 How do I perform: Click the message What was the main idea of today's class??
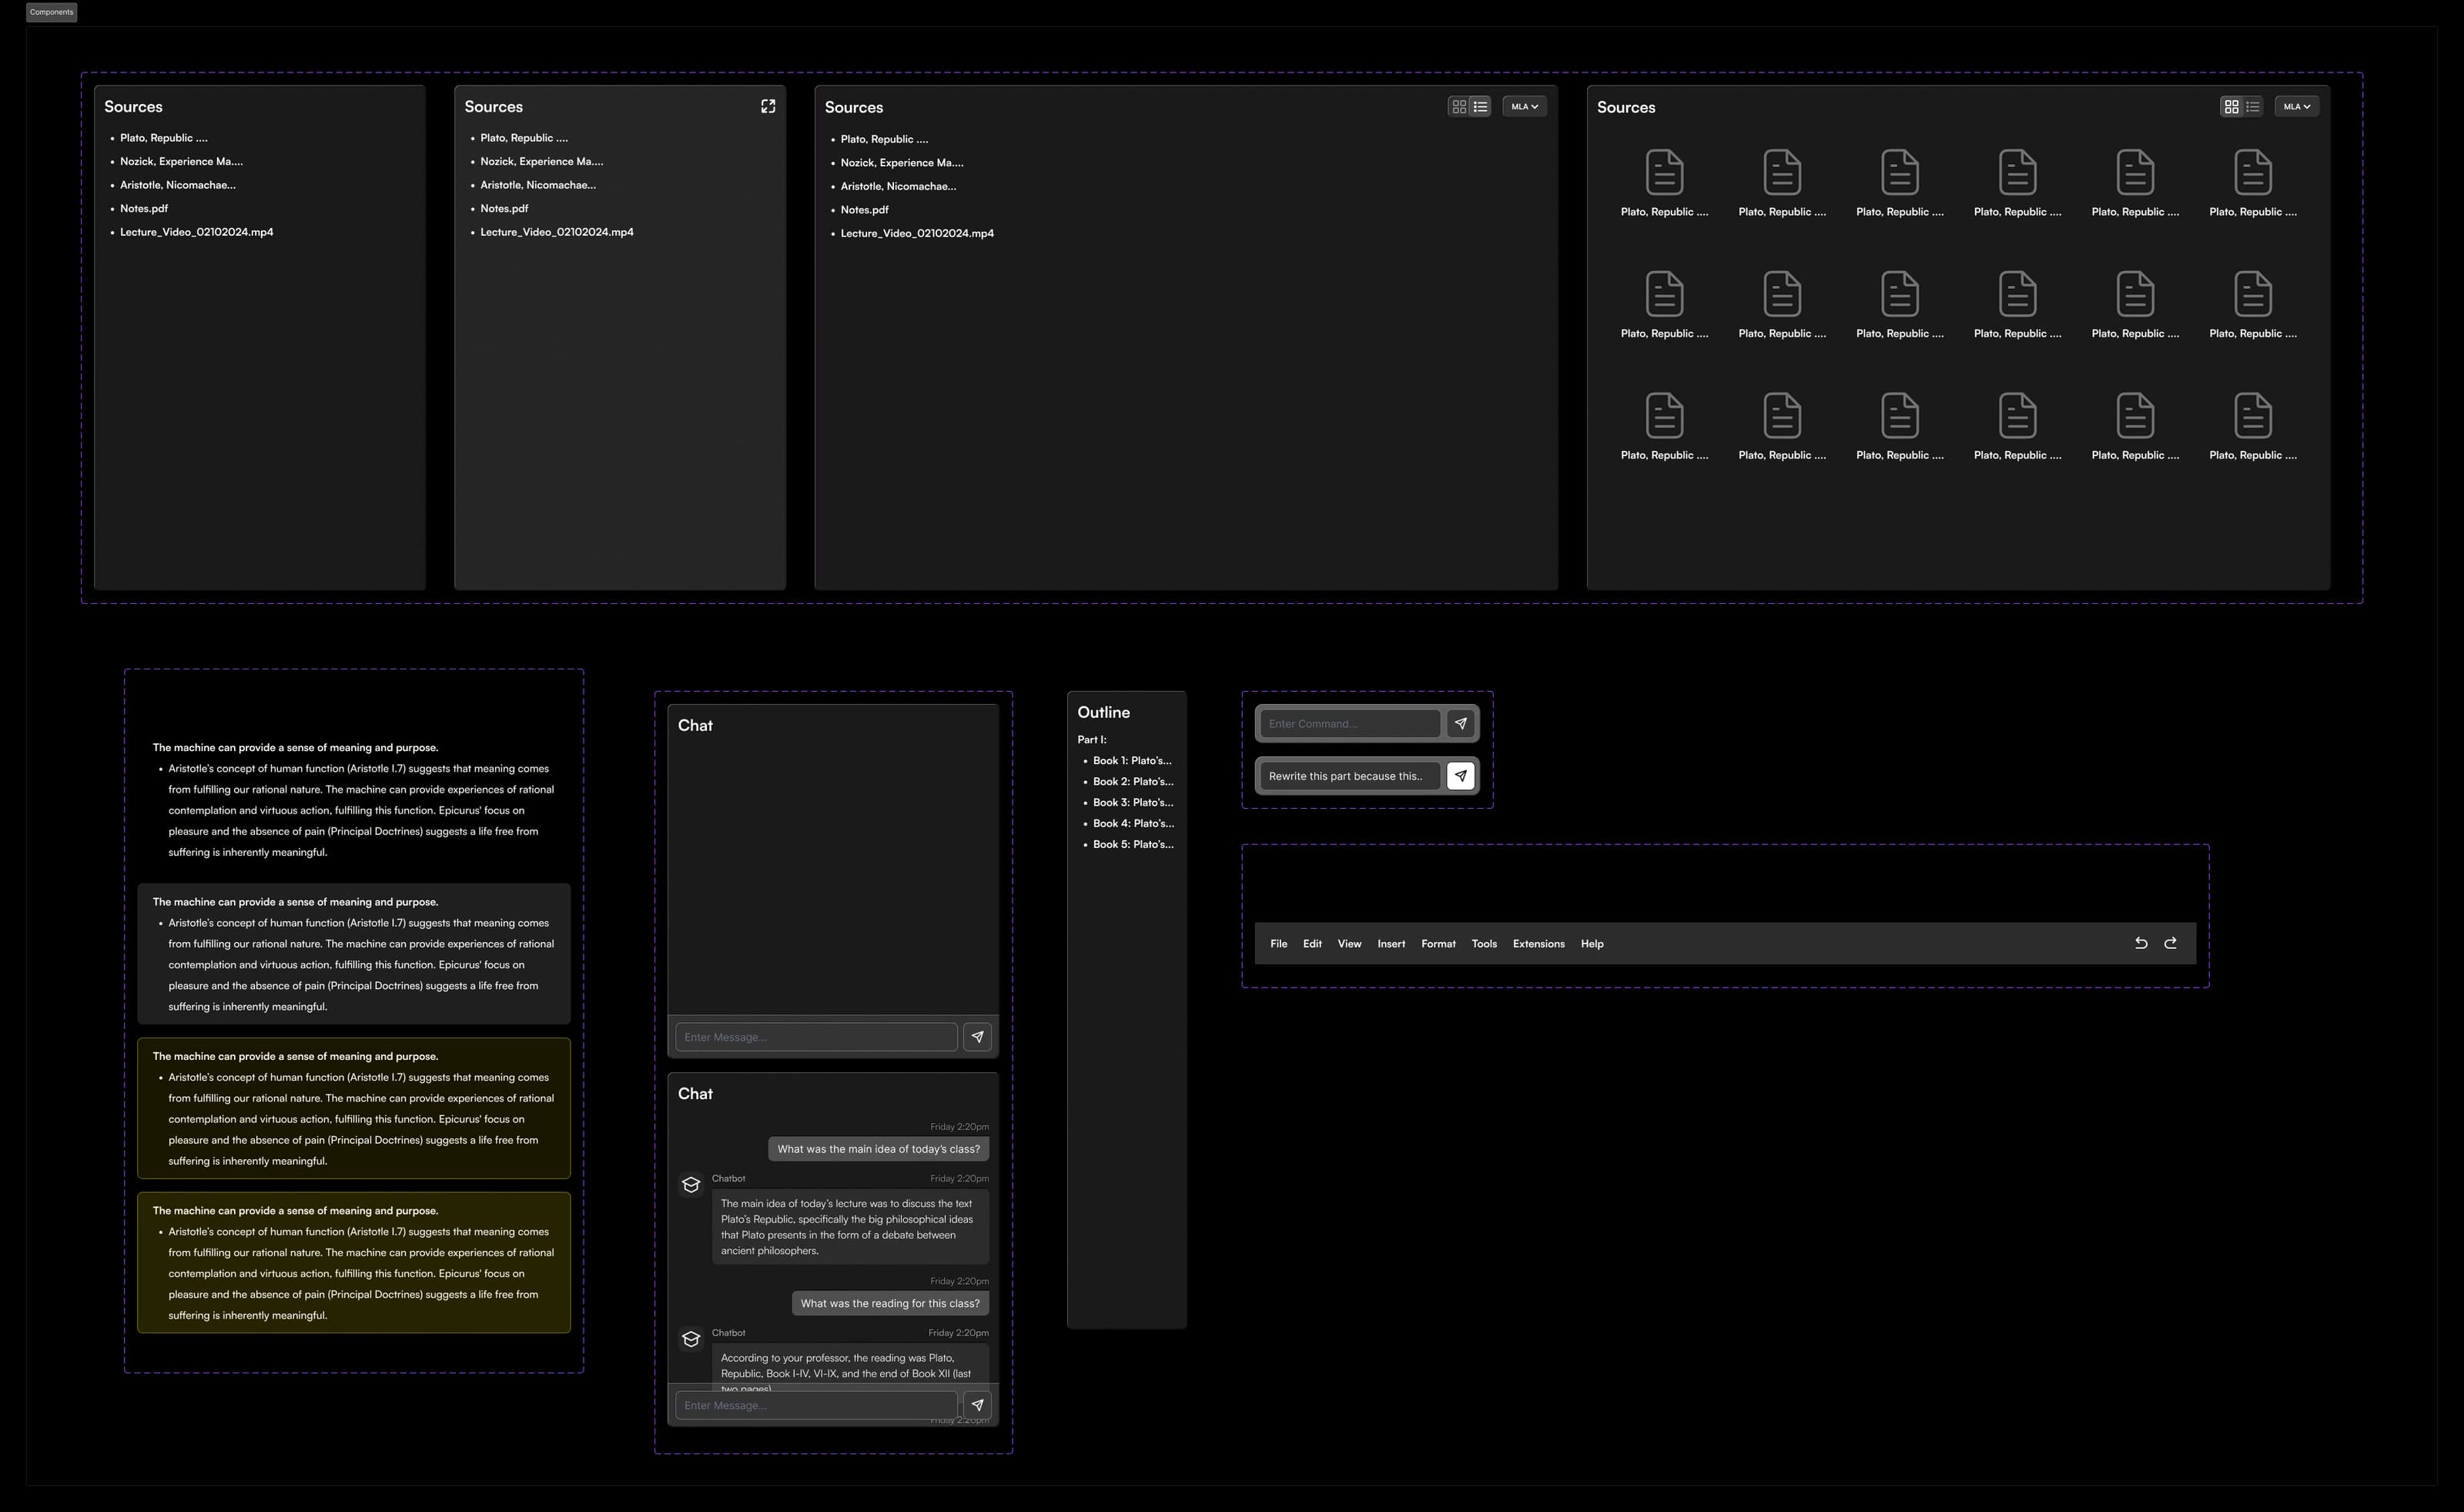tap(879, 1149)
